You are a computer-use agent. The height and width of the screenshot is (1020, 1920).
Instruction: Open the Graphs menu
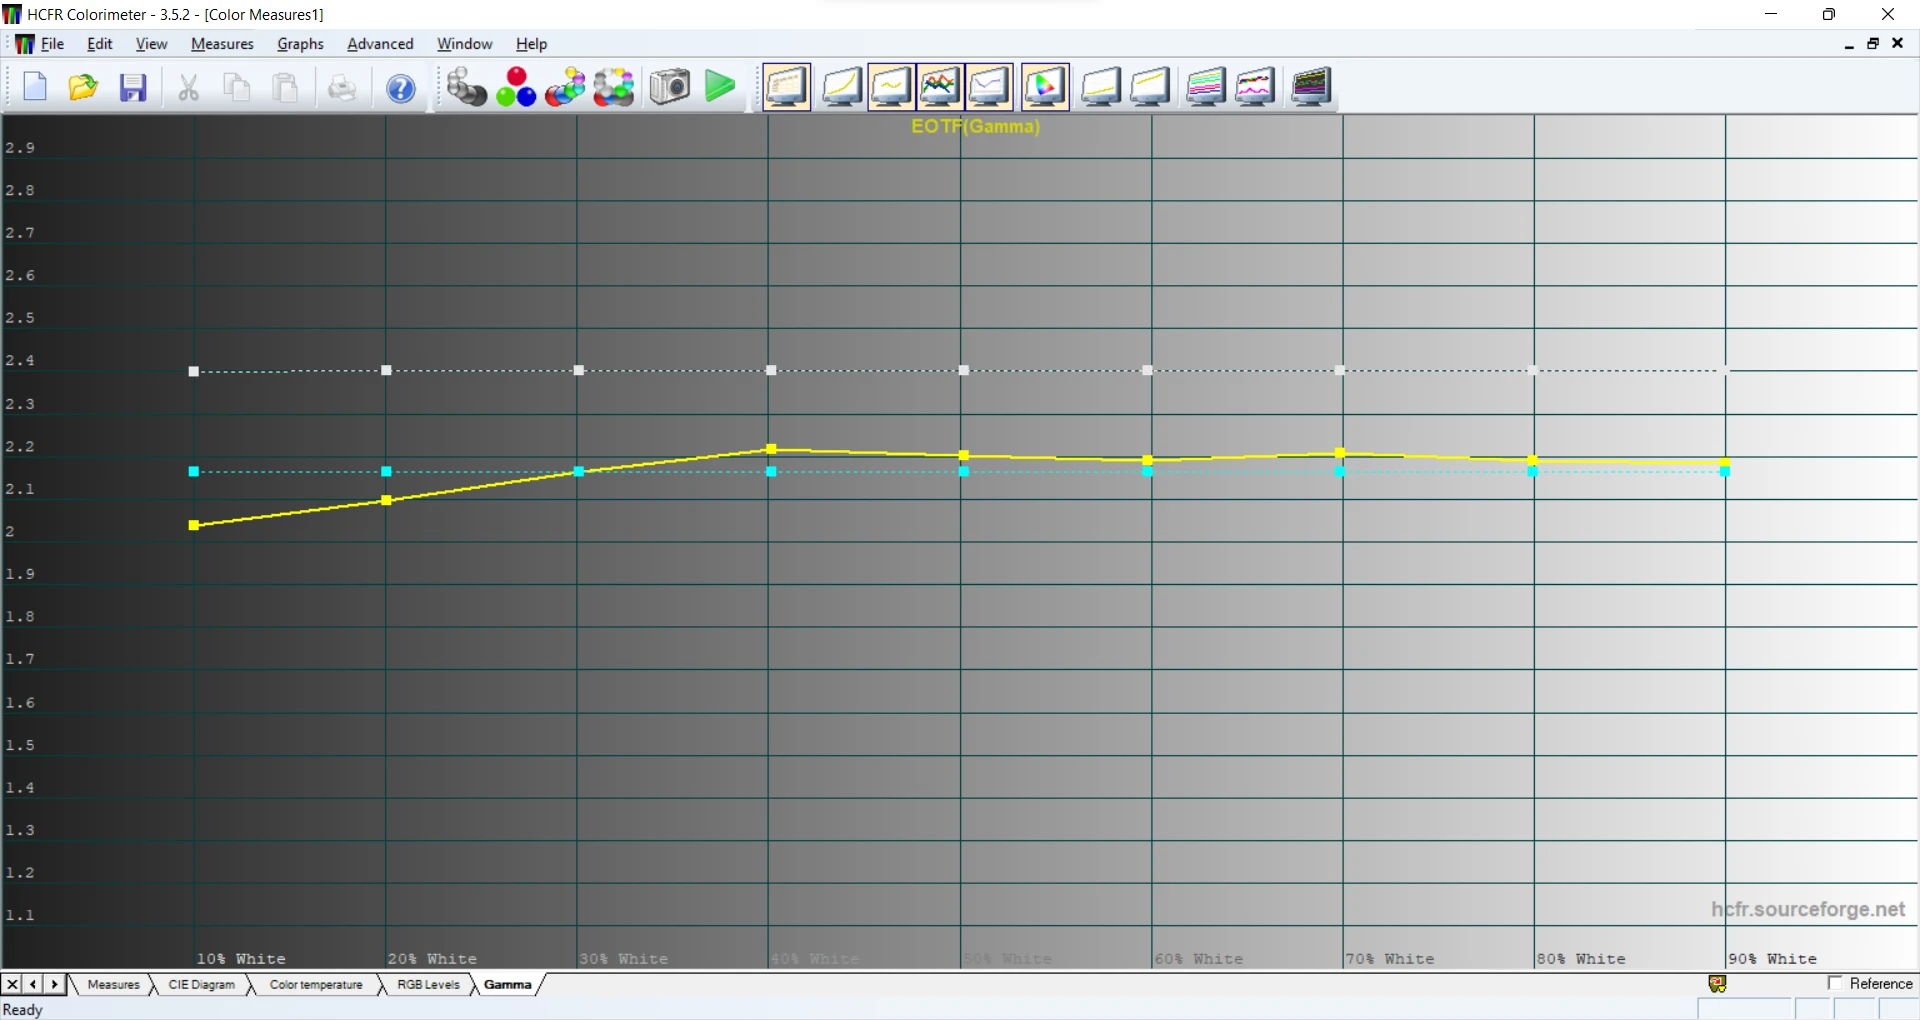click(x=300, y=44)
